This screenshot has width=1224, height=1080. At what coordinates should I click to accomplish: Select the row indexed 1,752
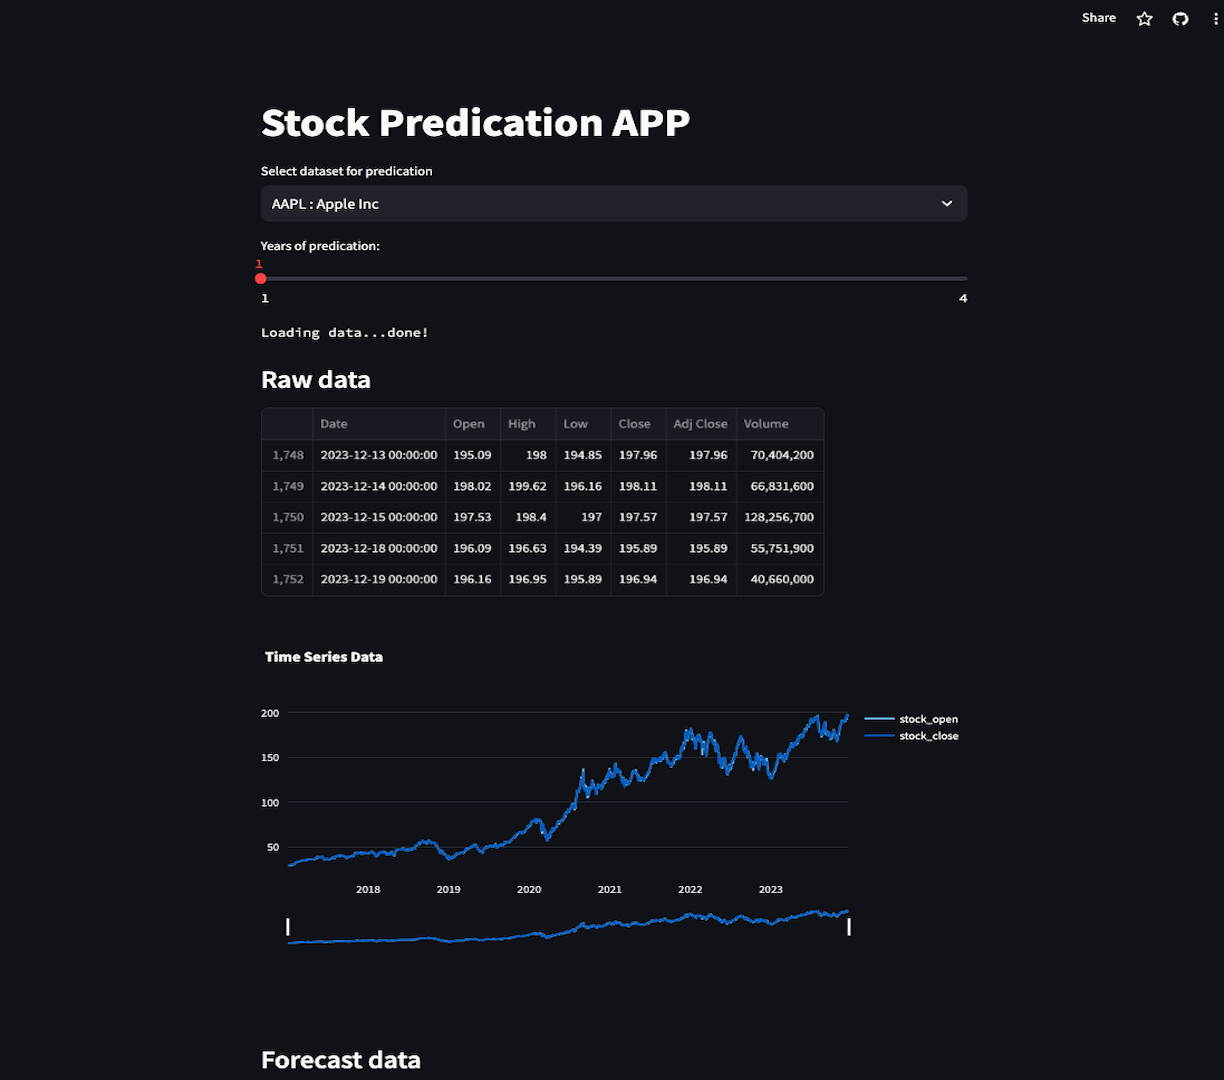(x=288, y=579)
